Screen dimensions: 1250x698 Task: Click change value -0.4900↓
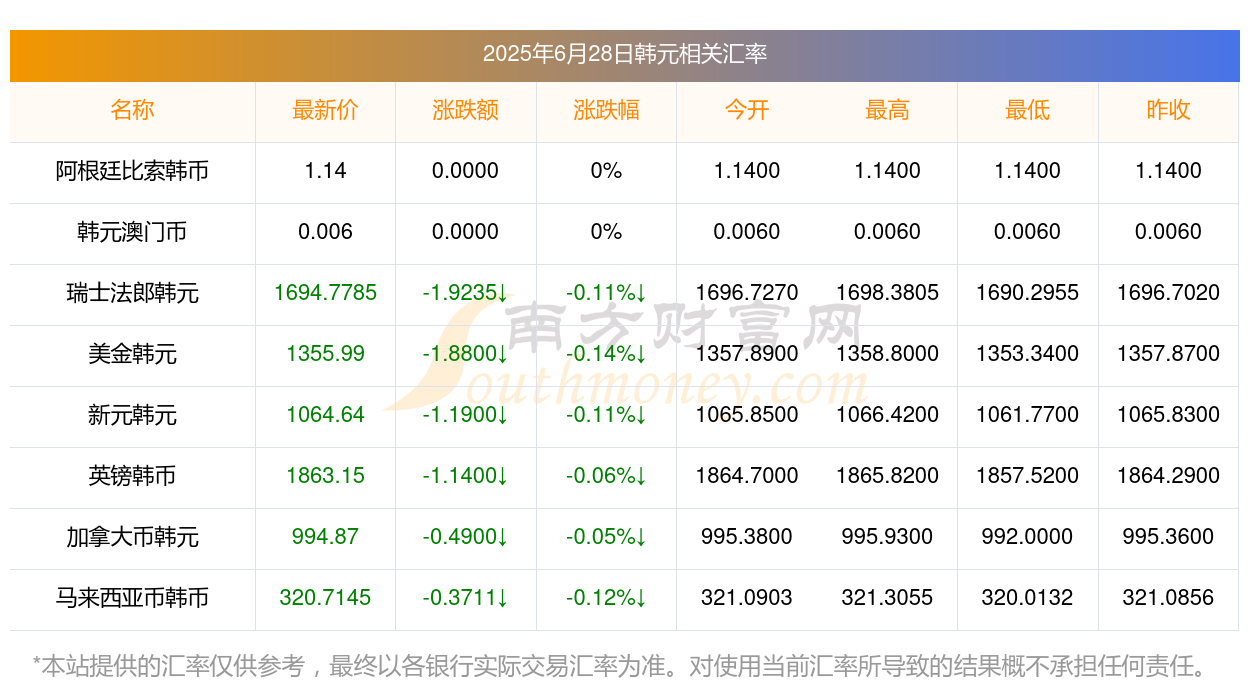(465, 537)
